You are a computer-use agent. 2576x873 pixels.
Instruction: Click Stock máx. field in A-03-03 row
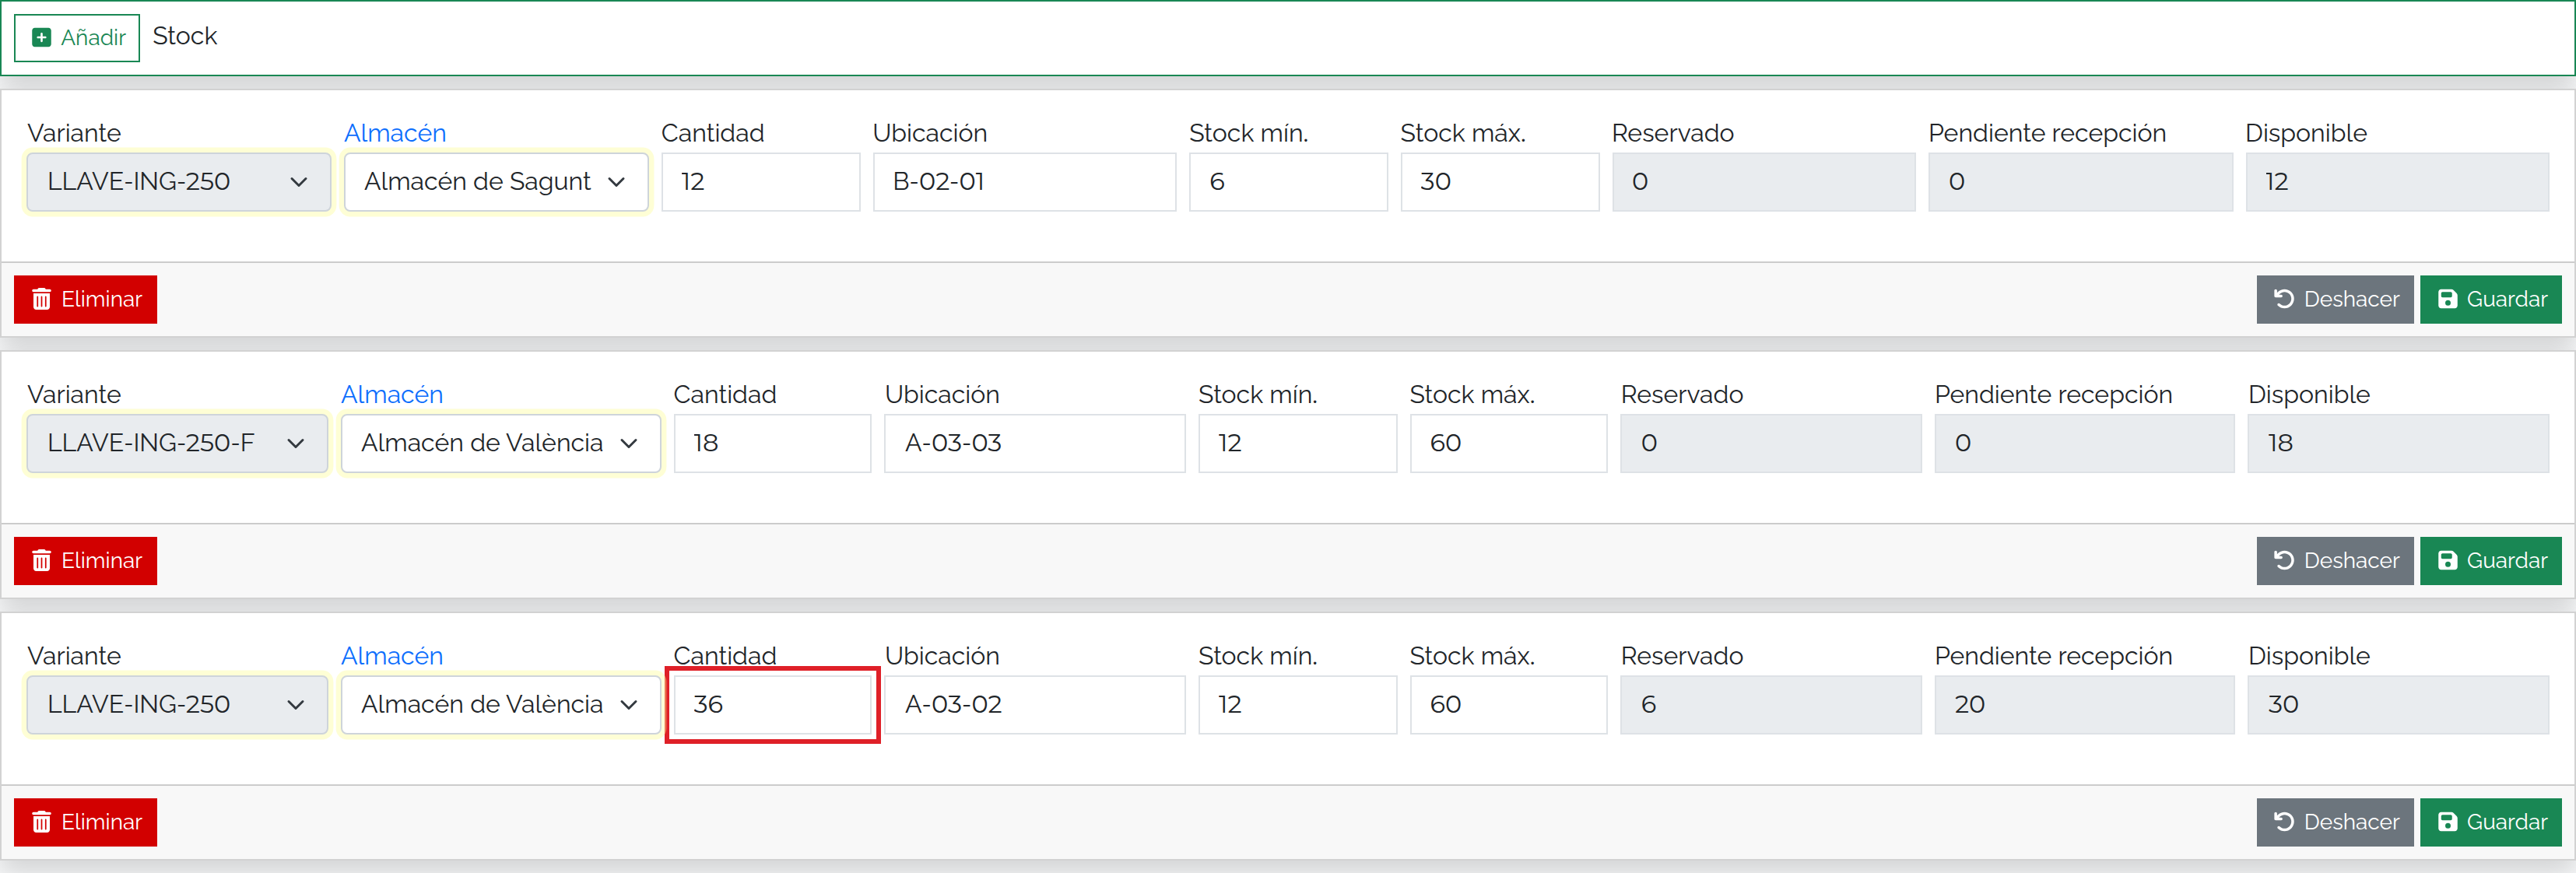click(1508, 443)
